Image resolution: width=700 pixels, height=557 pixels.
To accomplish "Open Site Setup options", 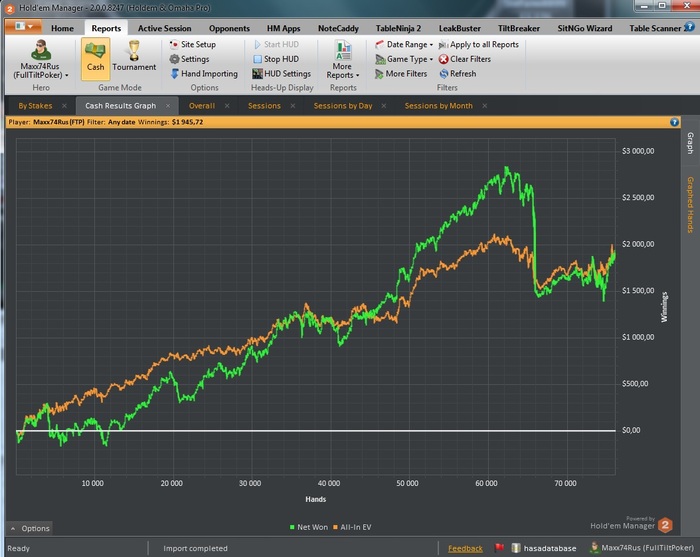I will click(193, 44).
